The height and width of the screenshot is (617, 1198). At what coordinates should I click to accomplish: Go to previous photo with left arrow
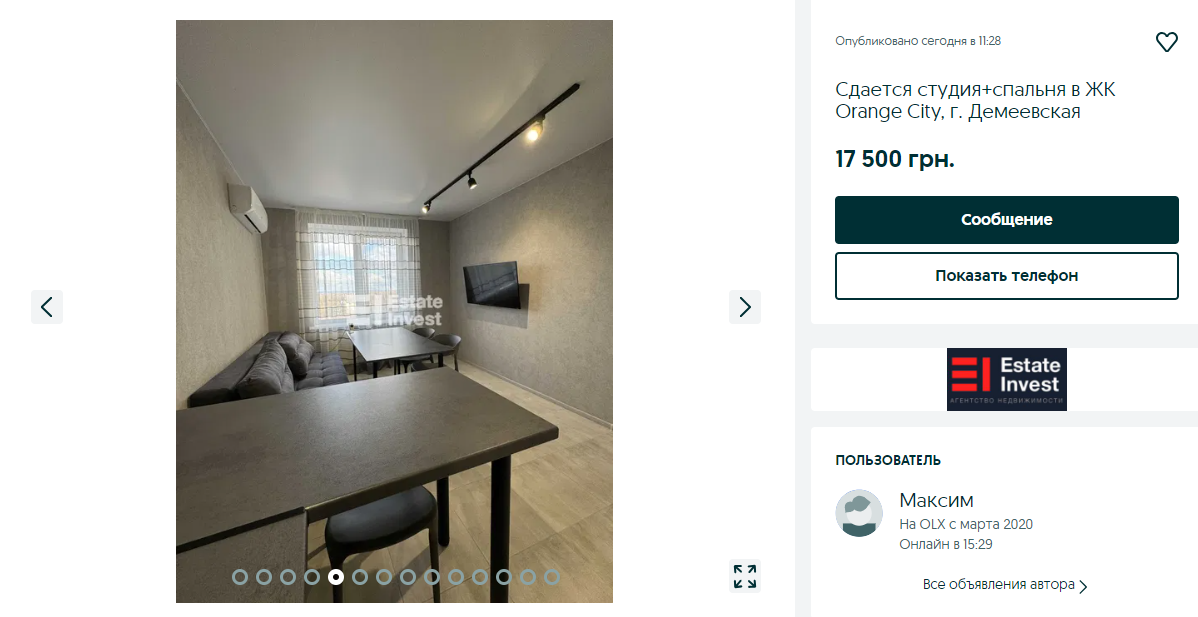[47, 307]
